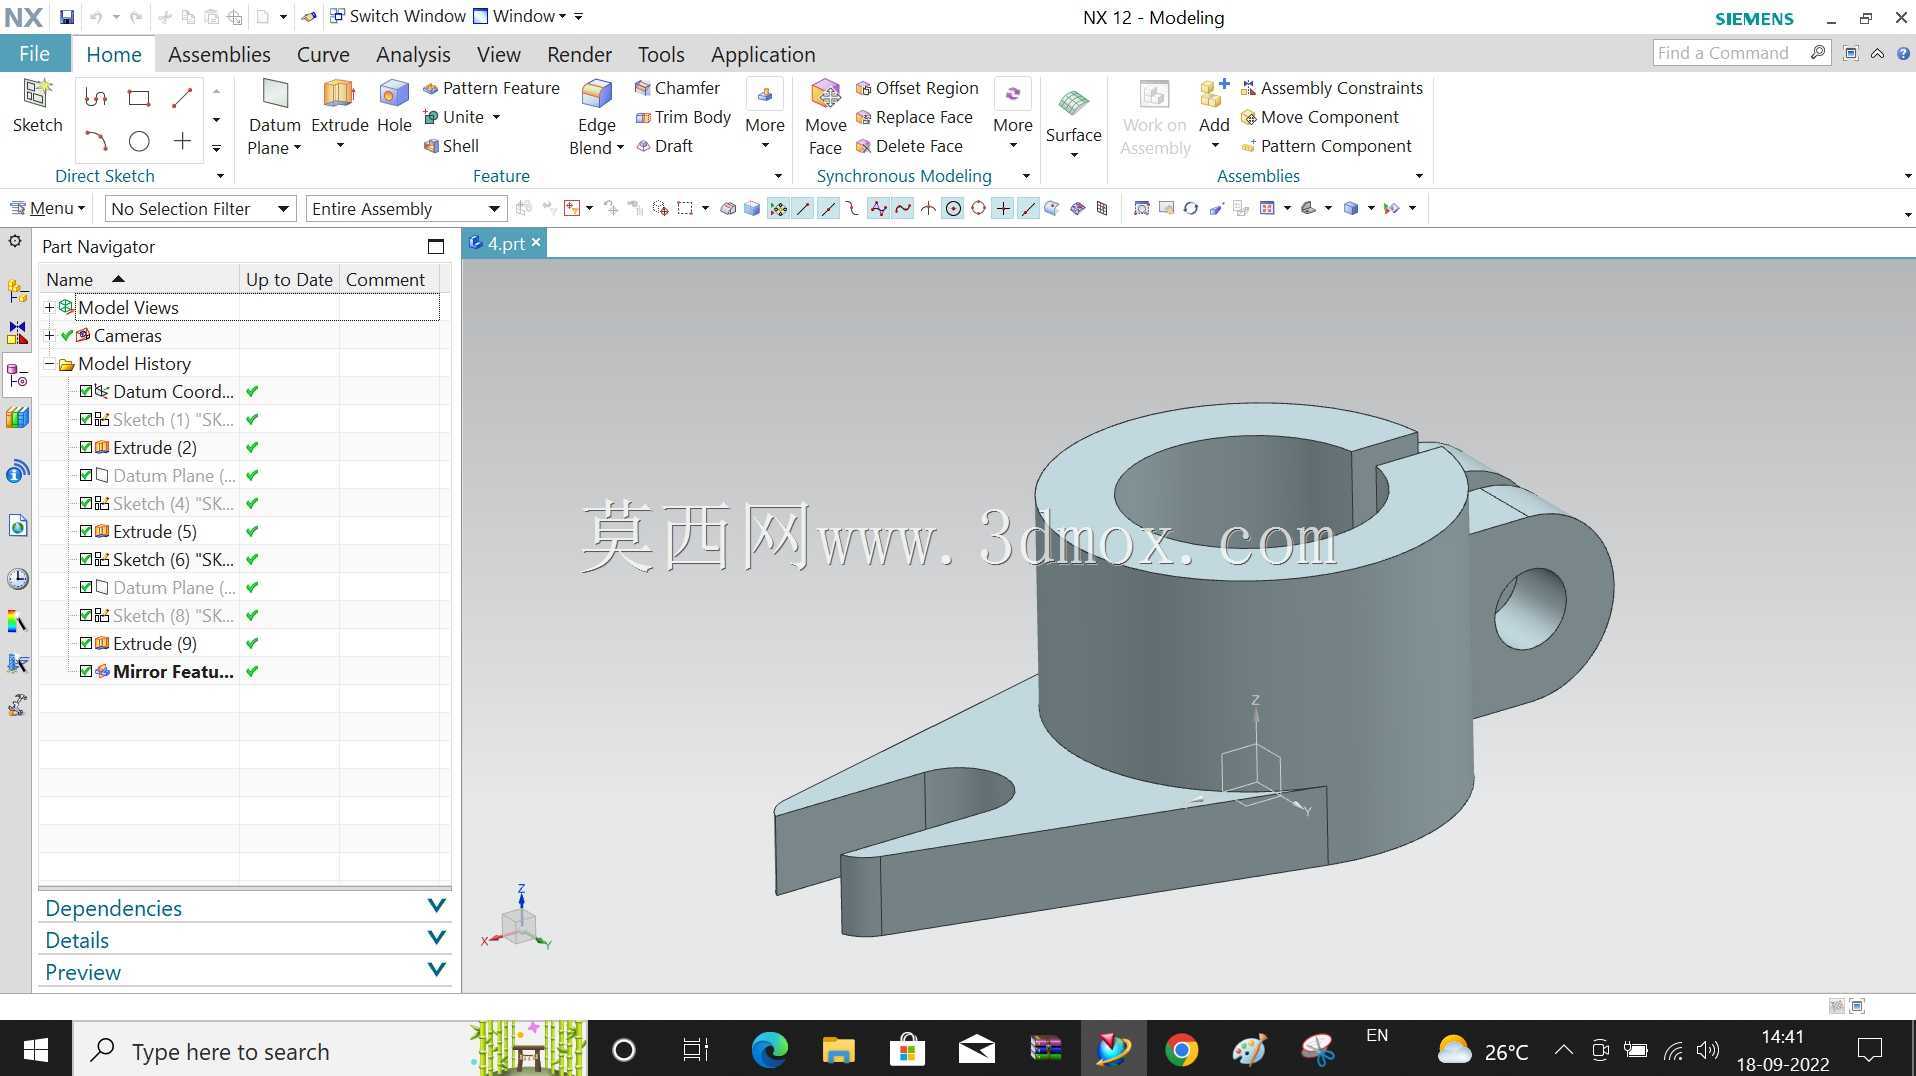Click the Sketch tool icon

(37, 94)
